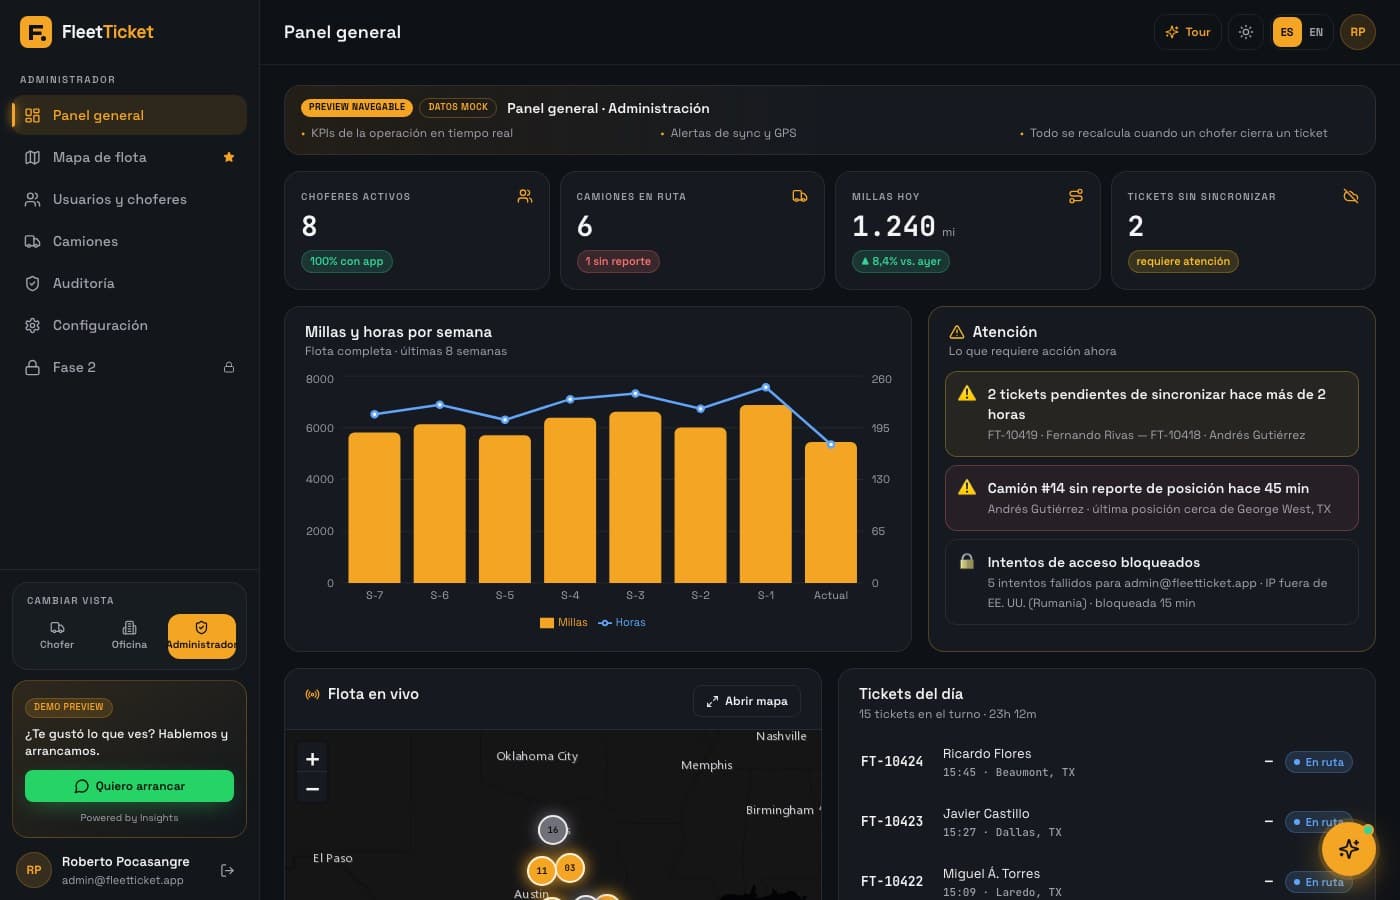Zoom in on the fleet map
This screenshot has height=900, width=1400.
pyautogui.click(x=312, y=759)
